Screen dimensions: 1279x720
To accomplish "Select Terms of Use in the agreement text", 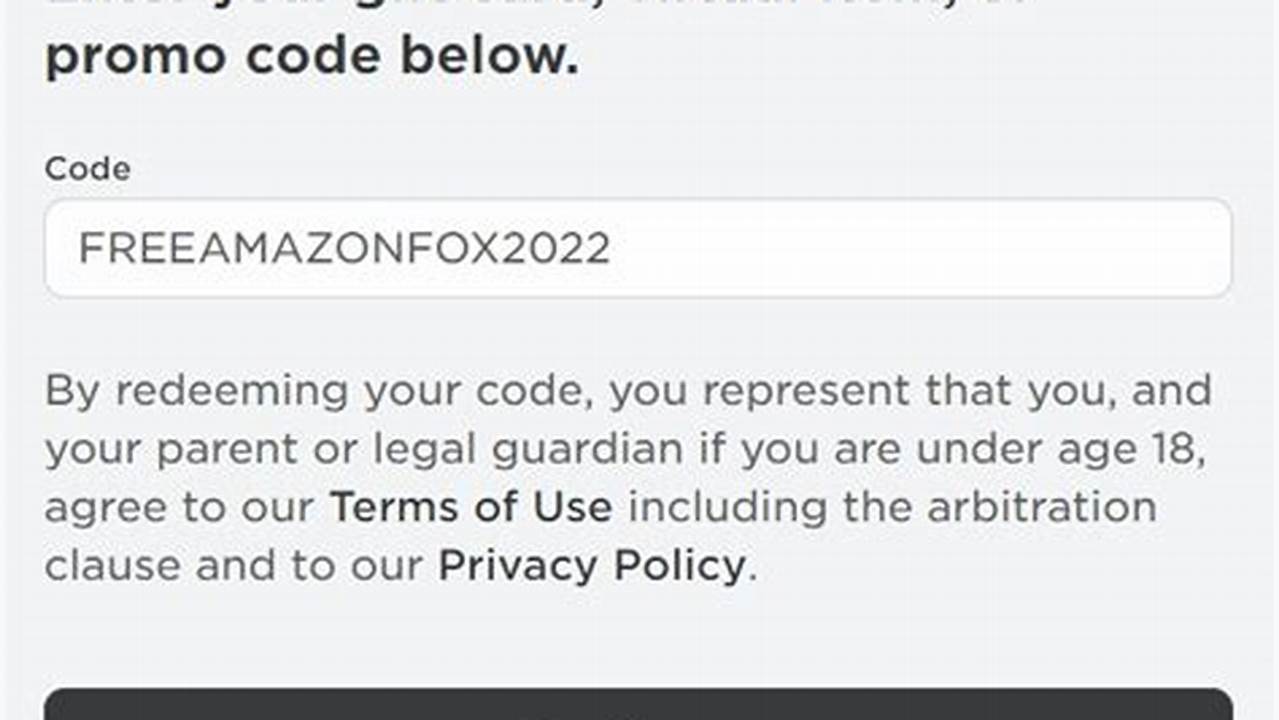I will pos(472,506).
